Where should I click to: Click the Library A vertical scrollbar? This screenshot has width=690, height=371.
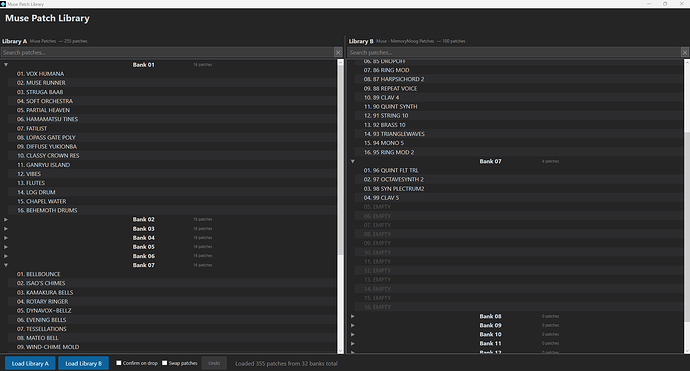[340, 206]
